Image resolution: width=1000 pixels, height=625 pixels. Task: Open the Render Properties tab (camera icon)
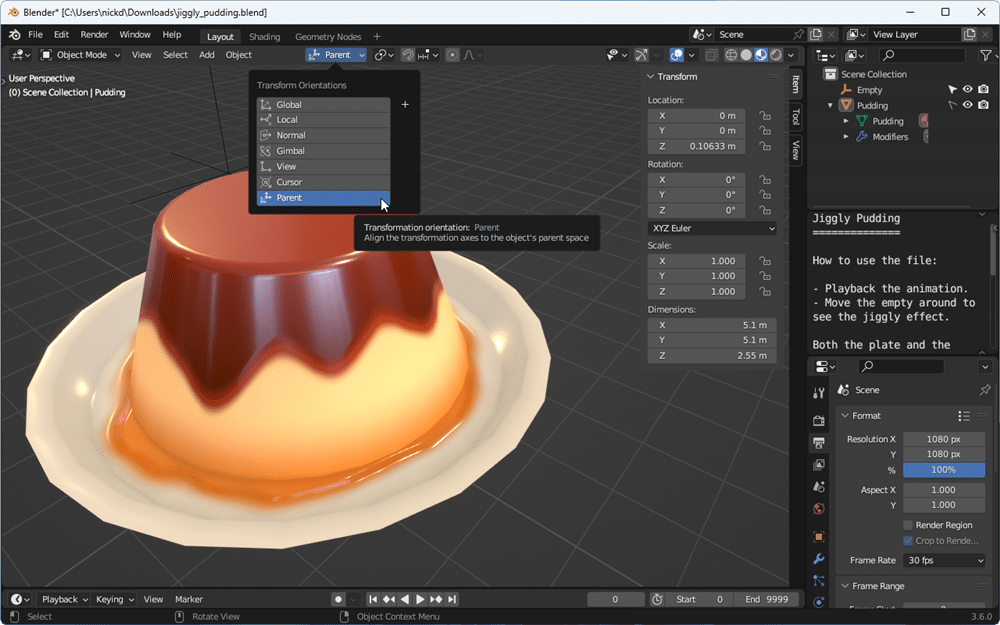(x=819, y=421)
